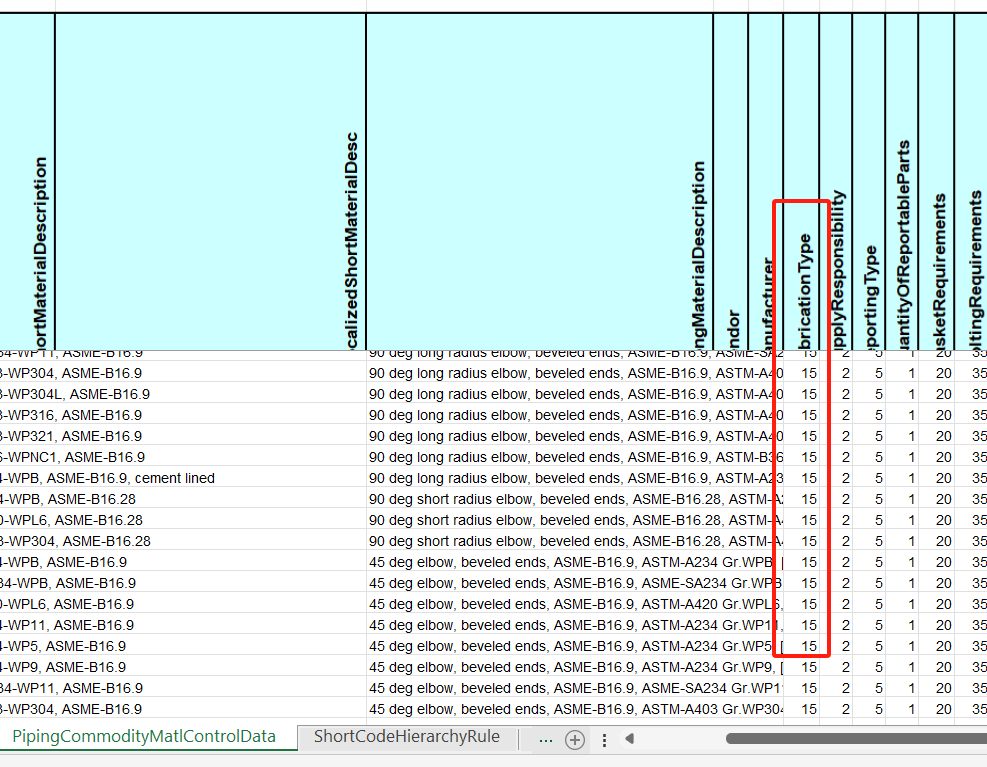Viewport: 987px width, 767px height.
Task: Switch to PipingCommodityMatlControlData sheet tab
Action: [x=144, y=737]
